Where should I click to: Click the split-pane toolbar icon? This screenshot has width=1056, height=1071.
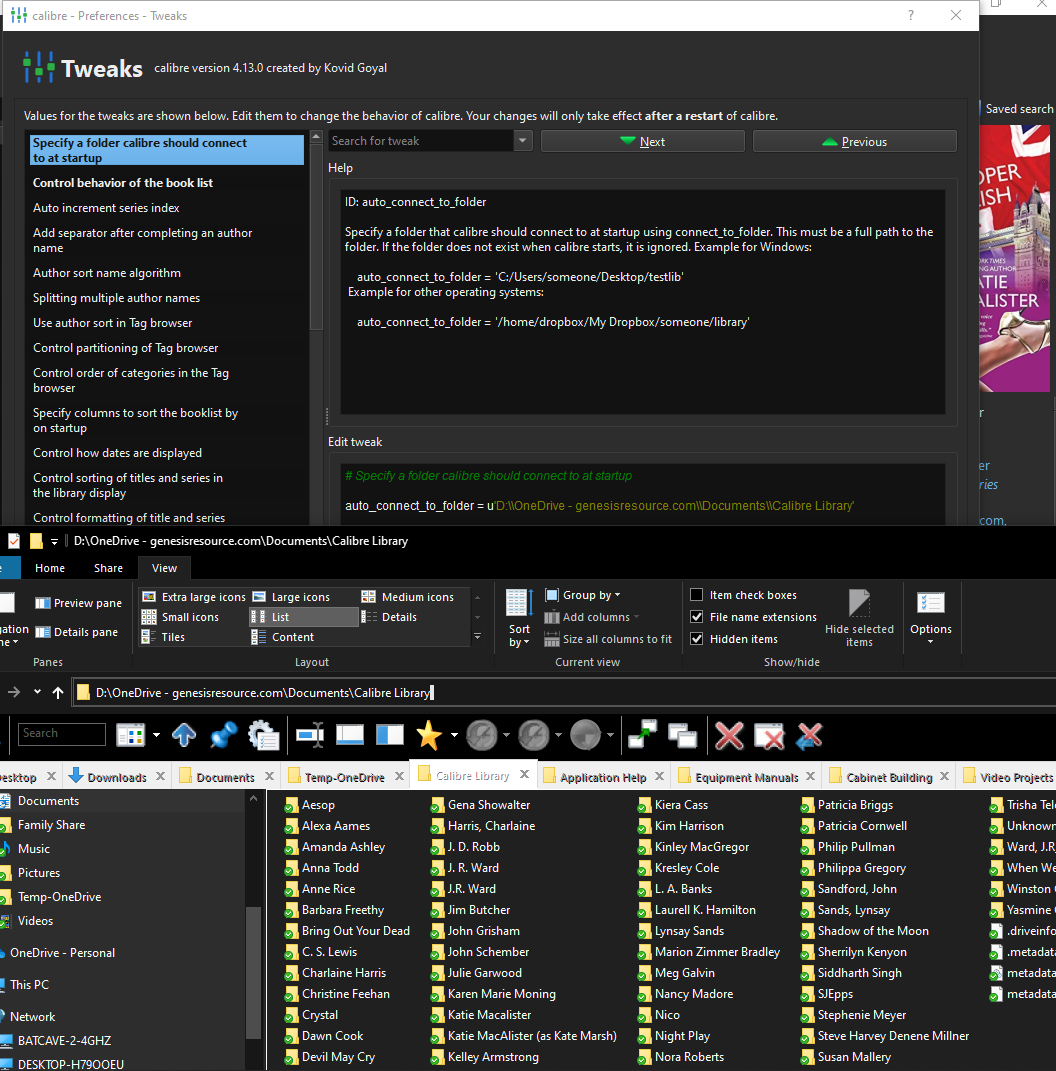point(390,735)
